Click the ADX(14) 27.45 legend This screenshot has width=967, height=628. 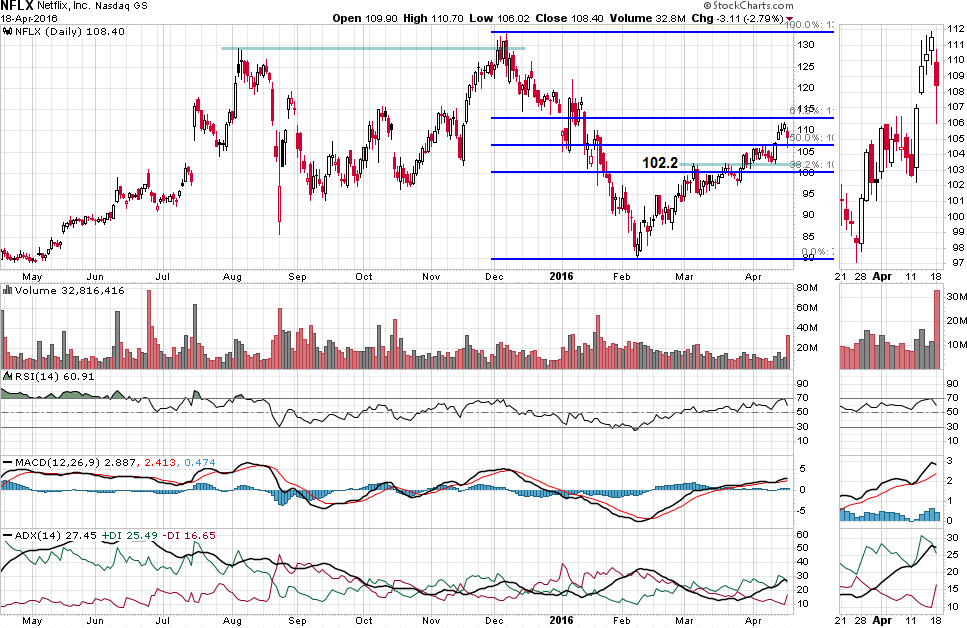coord(56,535)
